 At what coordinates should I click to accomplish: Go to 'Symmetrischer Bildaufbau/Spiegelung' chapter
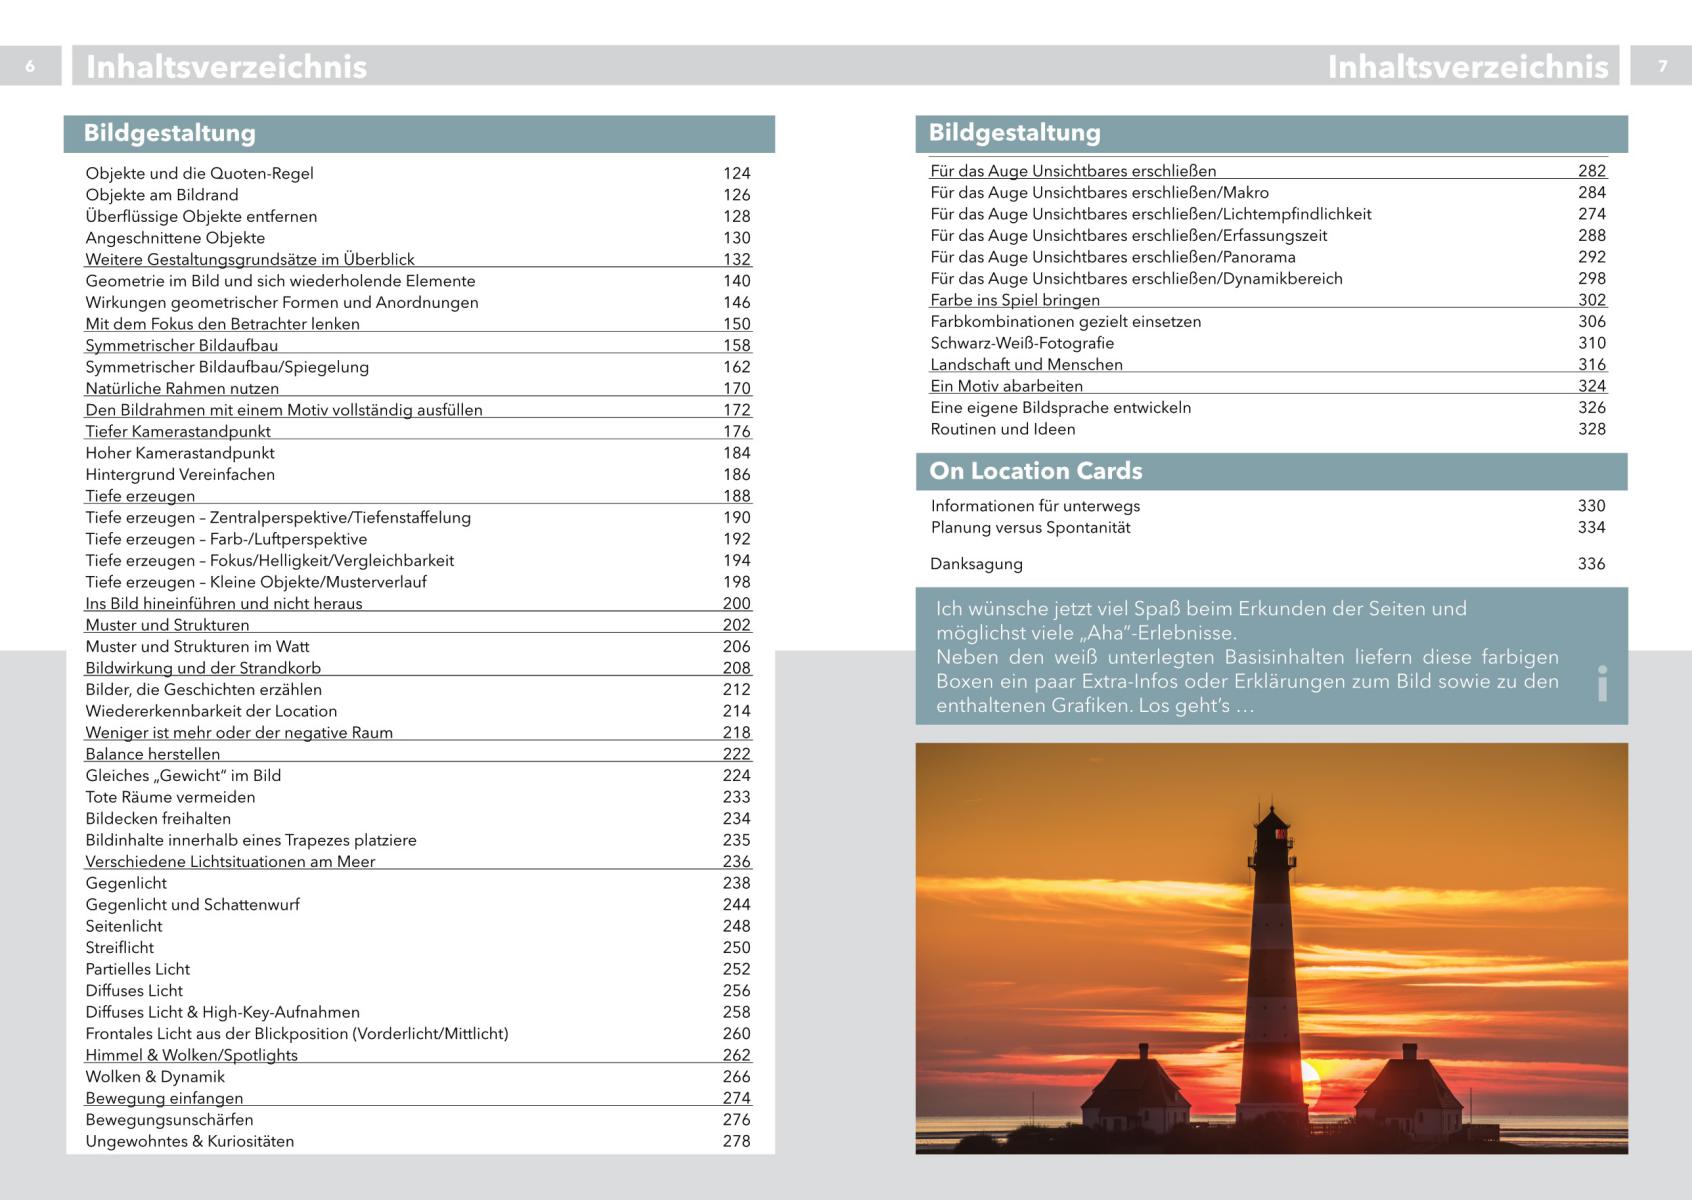(227, 367)
